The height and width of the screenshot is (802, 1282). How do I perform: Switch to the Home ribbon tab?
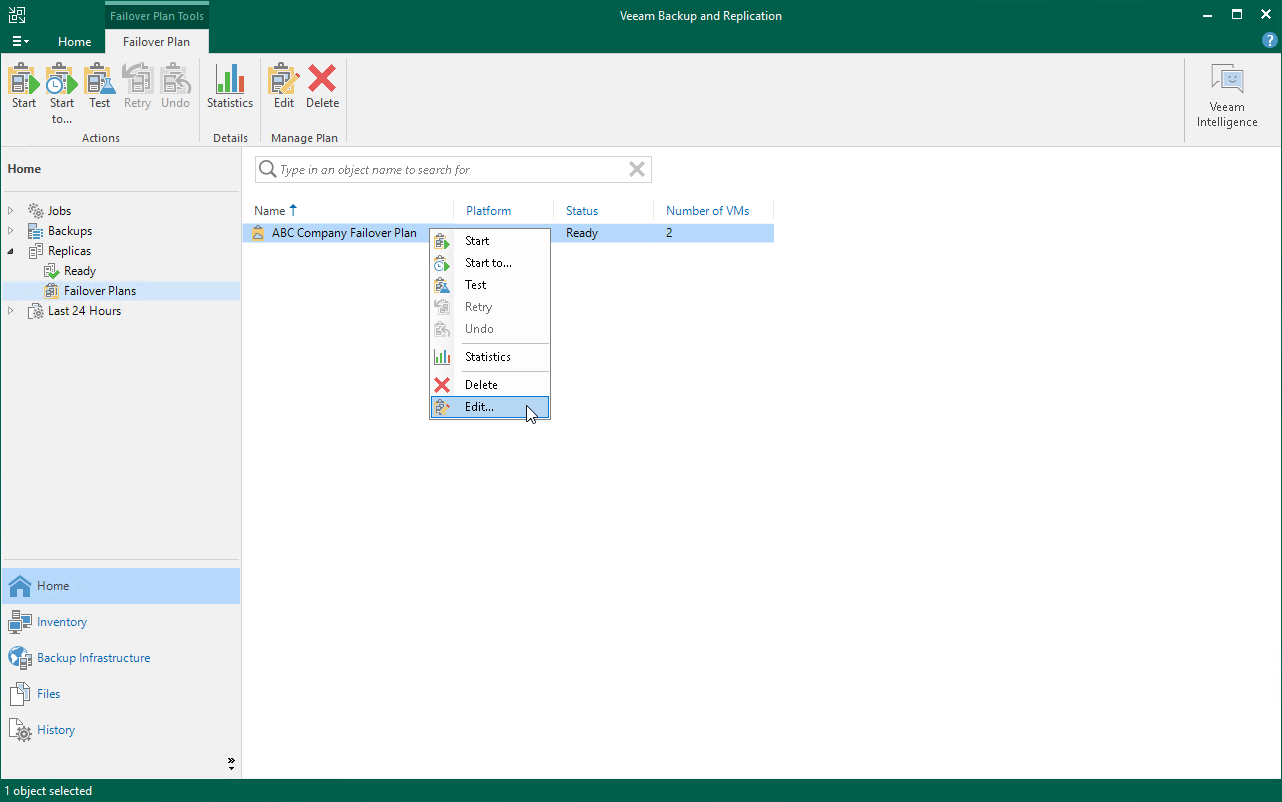[74, 42]
